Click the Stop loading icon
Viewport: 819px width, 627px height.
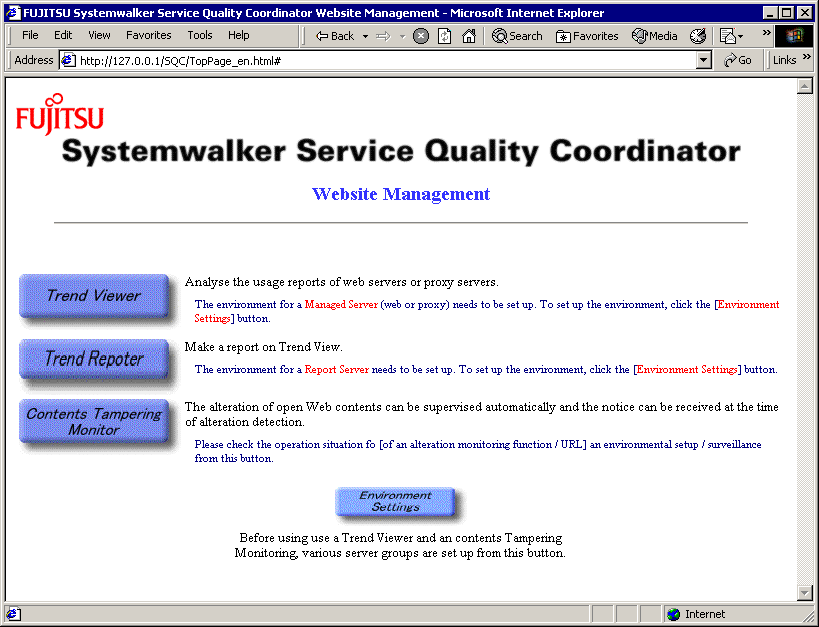click(420, 36)
